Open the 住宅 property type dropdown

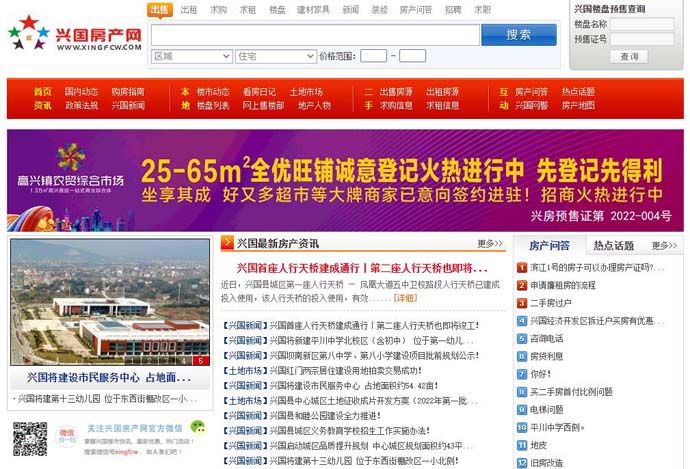tap(276, 56)
